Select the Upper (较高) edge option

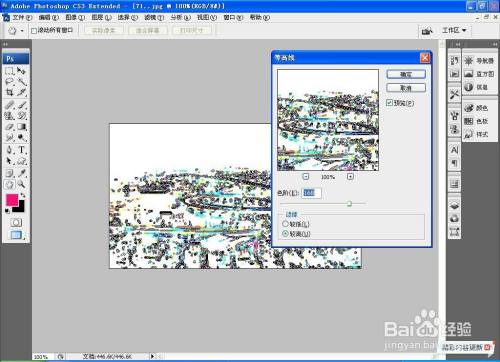pyautogui.click(x=285, y=234)
